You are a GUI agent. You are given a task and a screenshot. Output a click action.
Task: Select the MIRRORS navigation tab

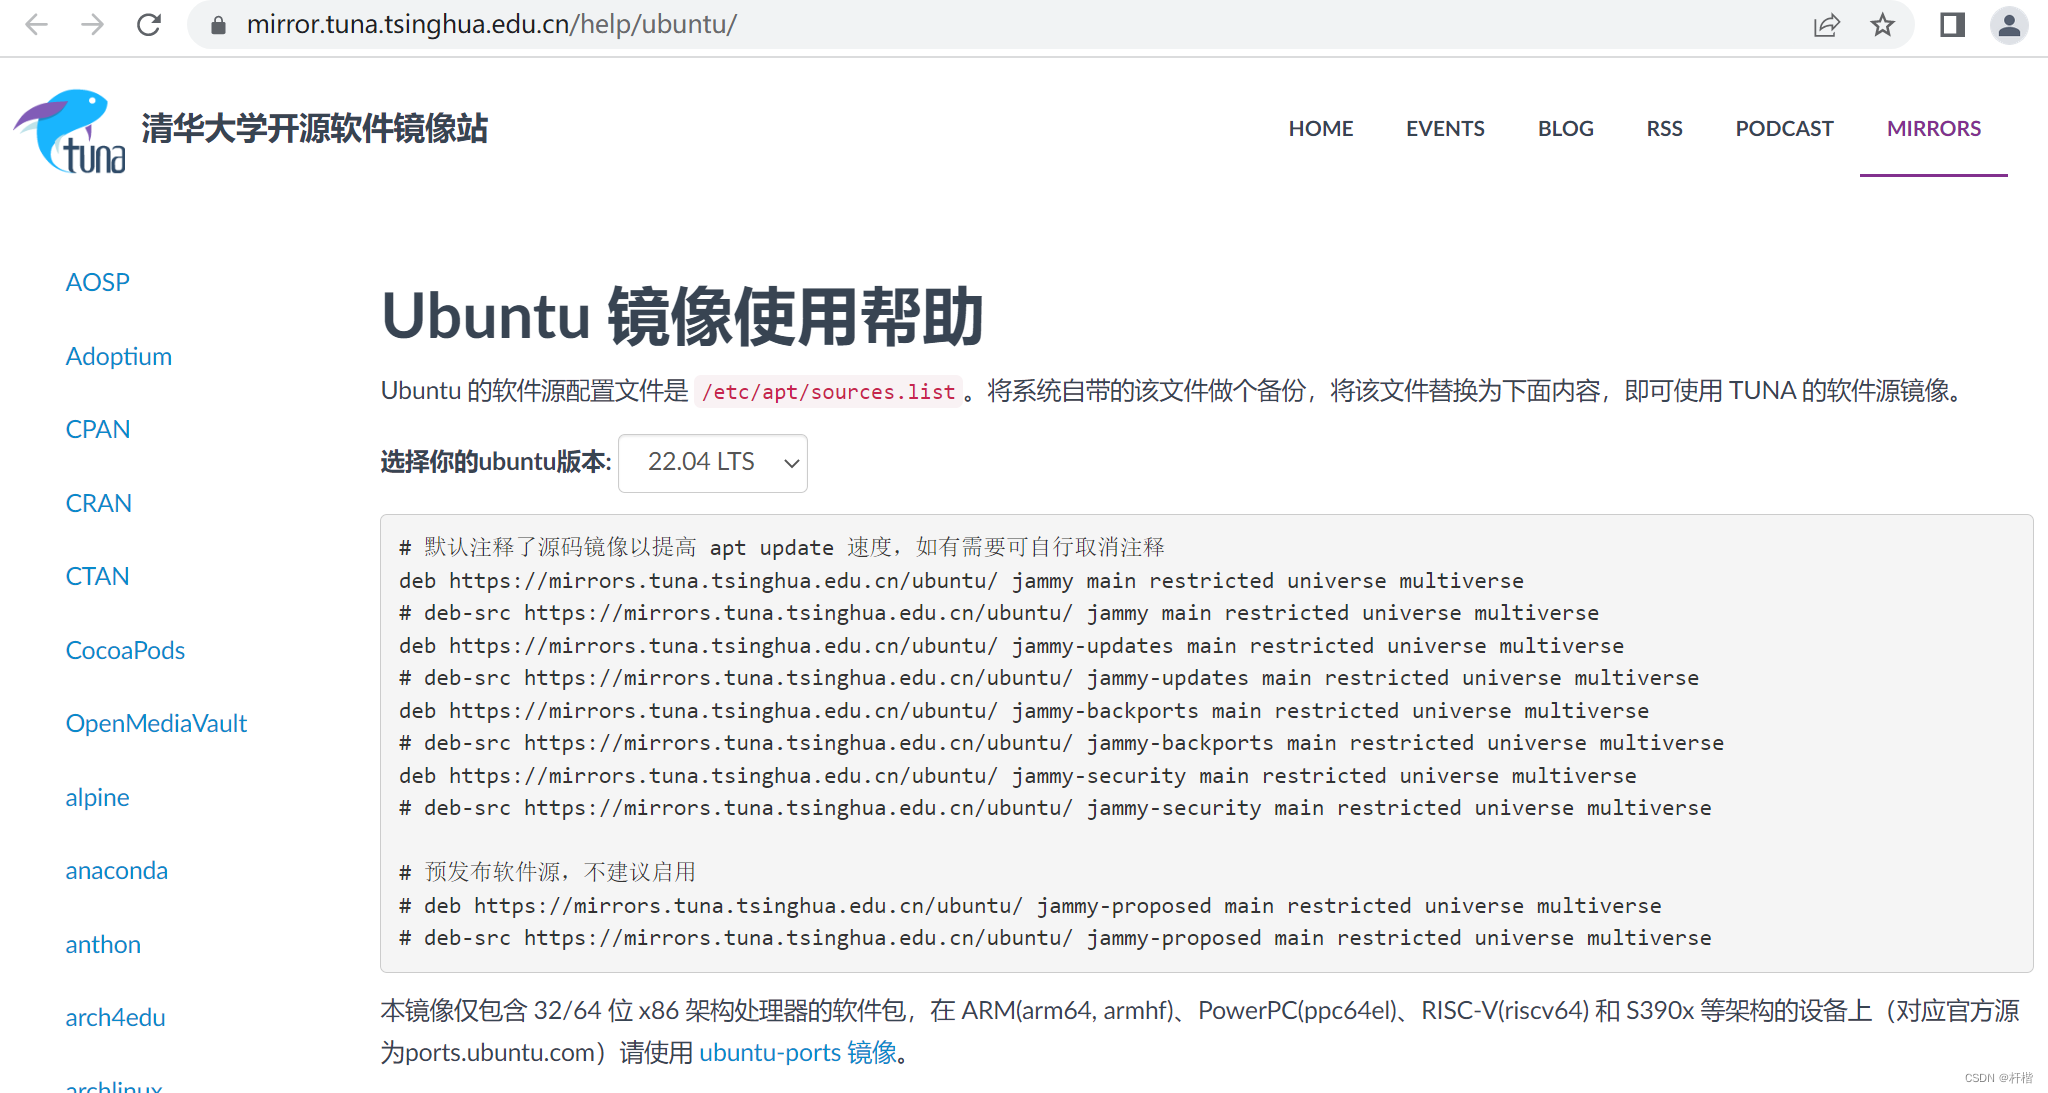[x=1933, y=129]
